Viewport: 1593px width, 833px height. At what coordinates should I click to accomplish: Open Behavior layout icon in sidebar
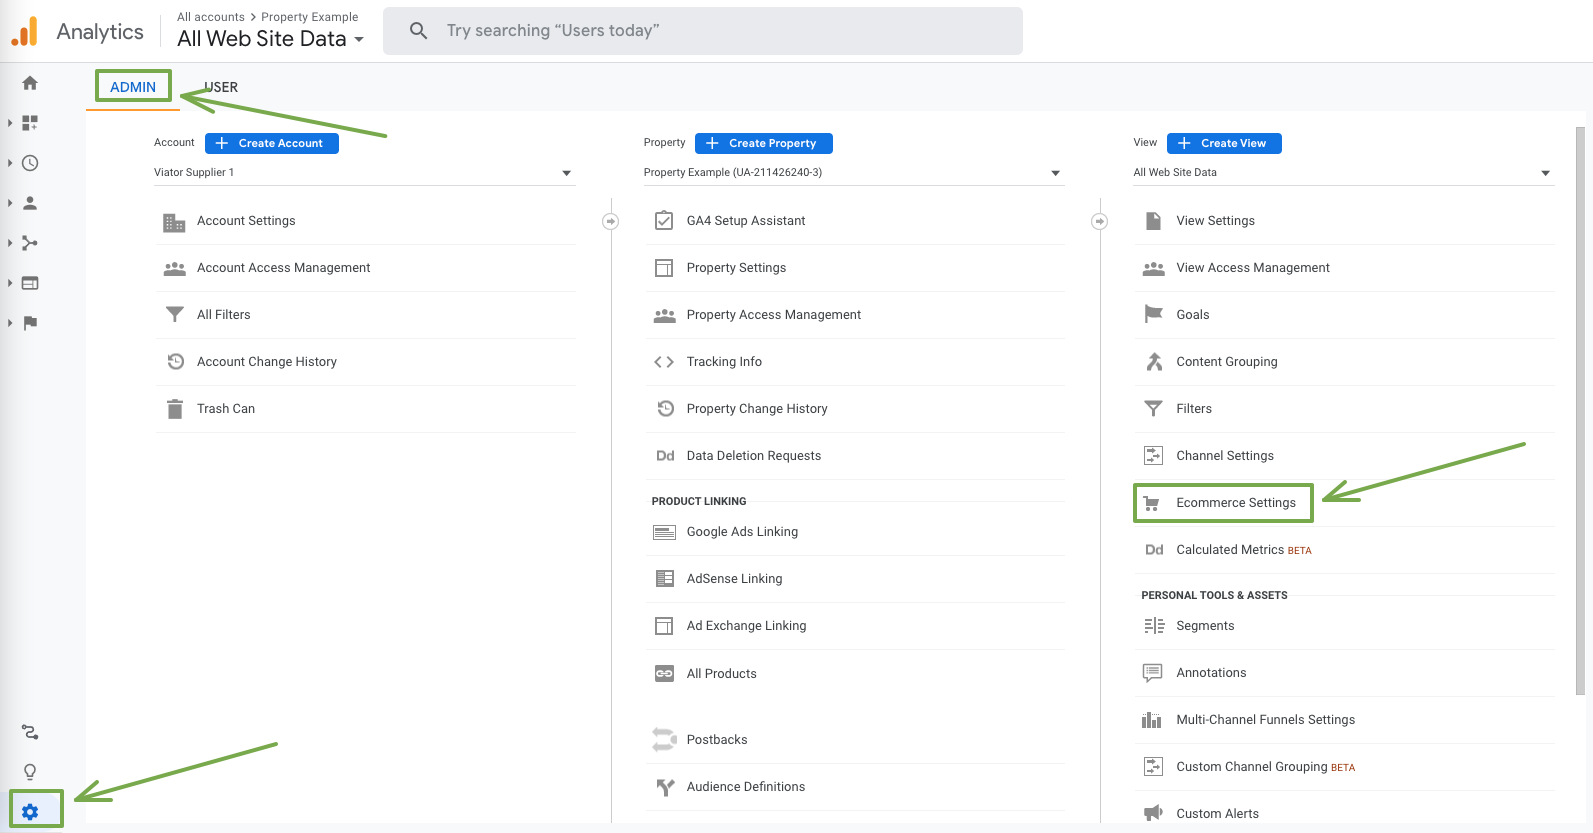click(30, 283)
